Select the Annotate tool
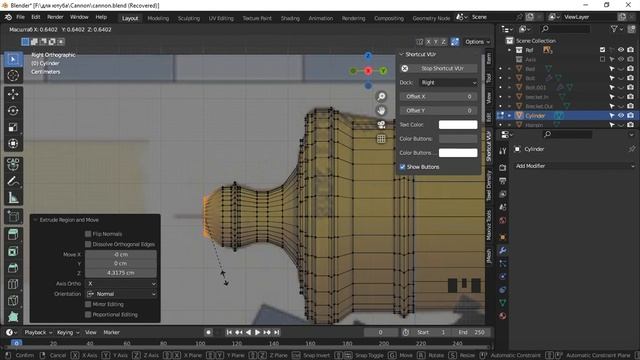 click(13, 181)
